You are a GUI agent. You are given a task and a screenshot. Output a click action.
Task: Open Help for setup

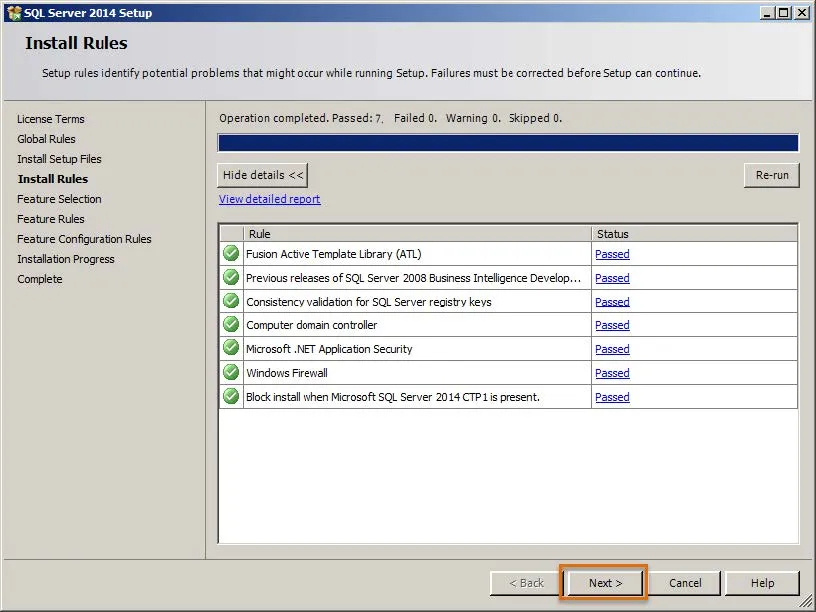point(762,583)
